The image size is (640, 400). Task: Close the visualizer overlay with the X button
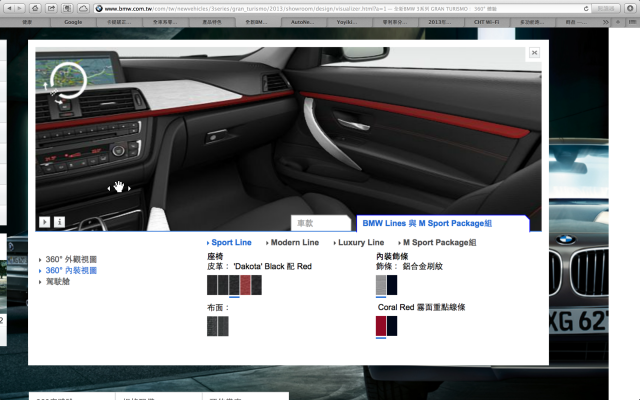(x=534, y=53)
